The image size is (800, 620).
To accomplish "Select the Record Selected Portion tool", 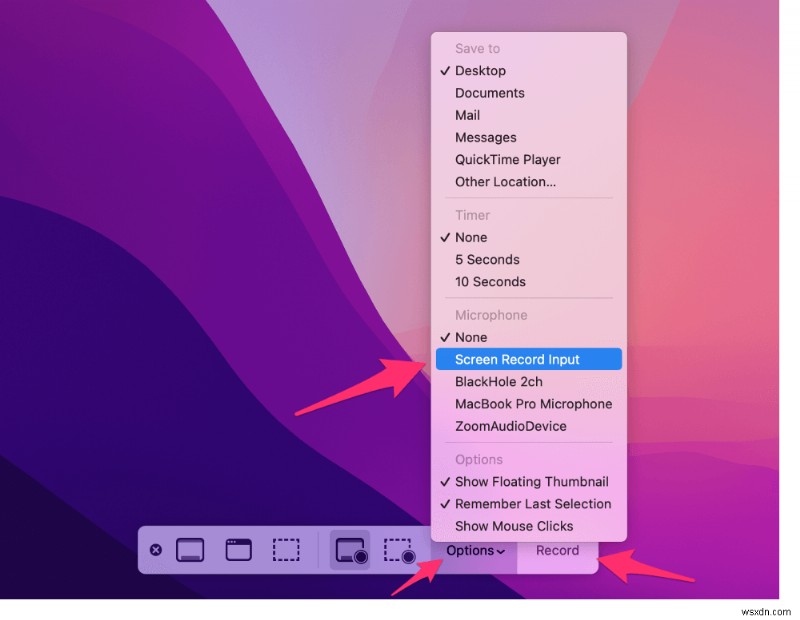I will click(399, 549).
